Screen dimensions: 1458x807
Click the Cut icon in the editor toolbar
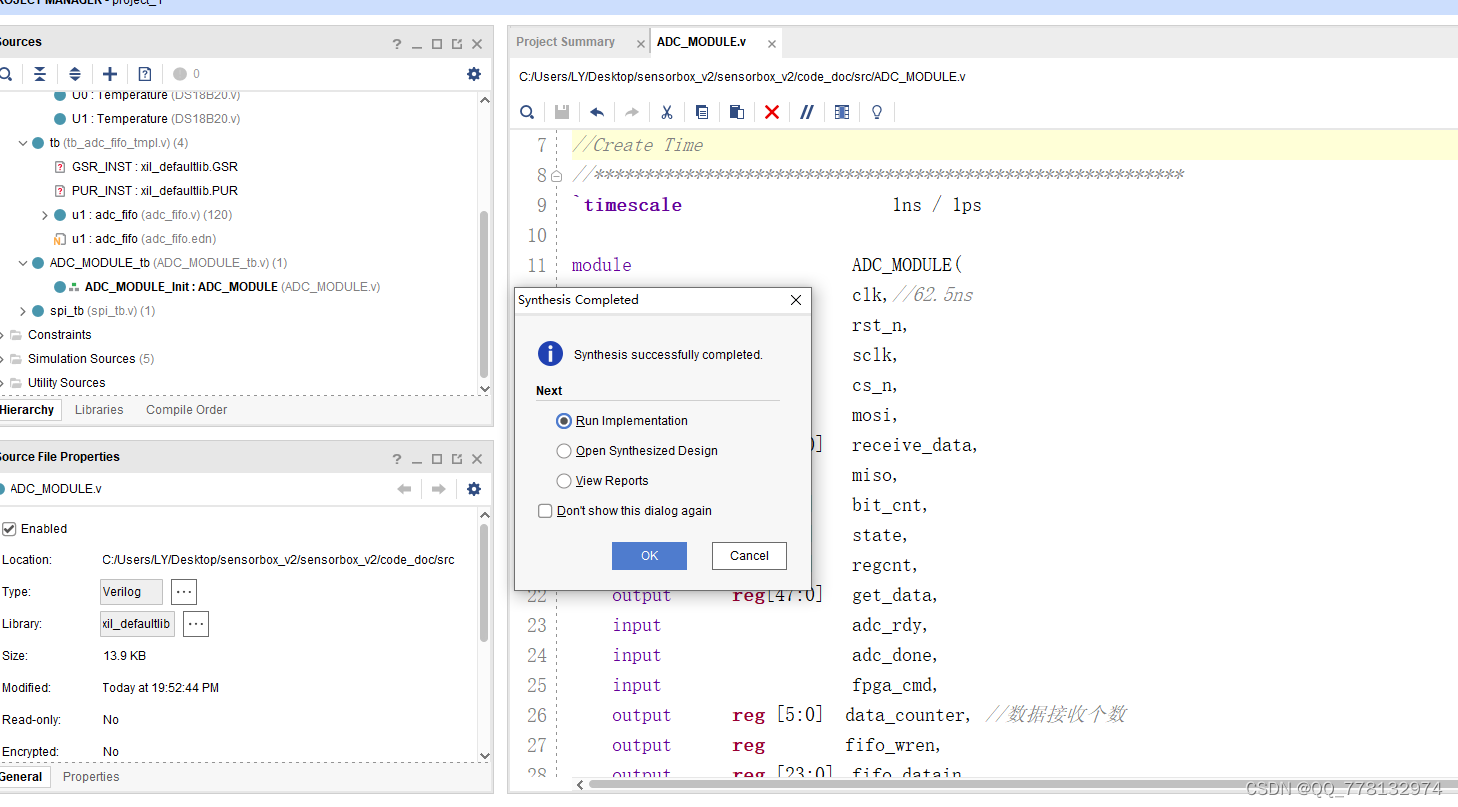point(667,112)
